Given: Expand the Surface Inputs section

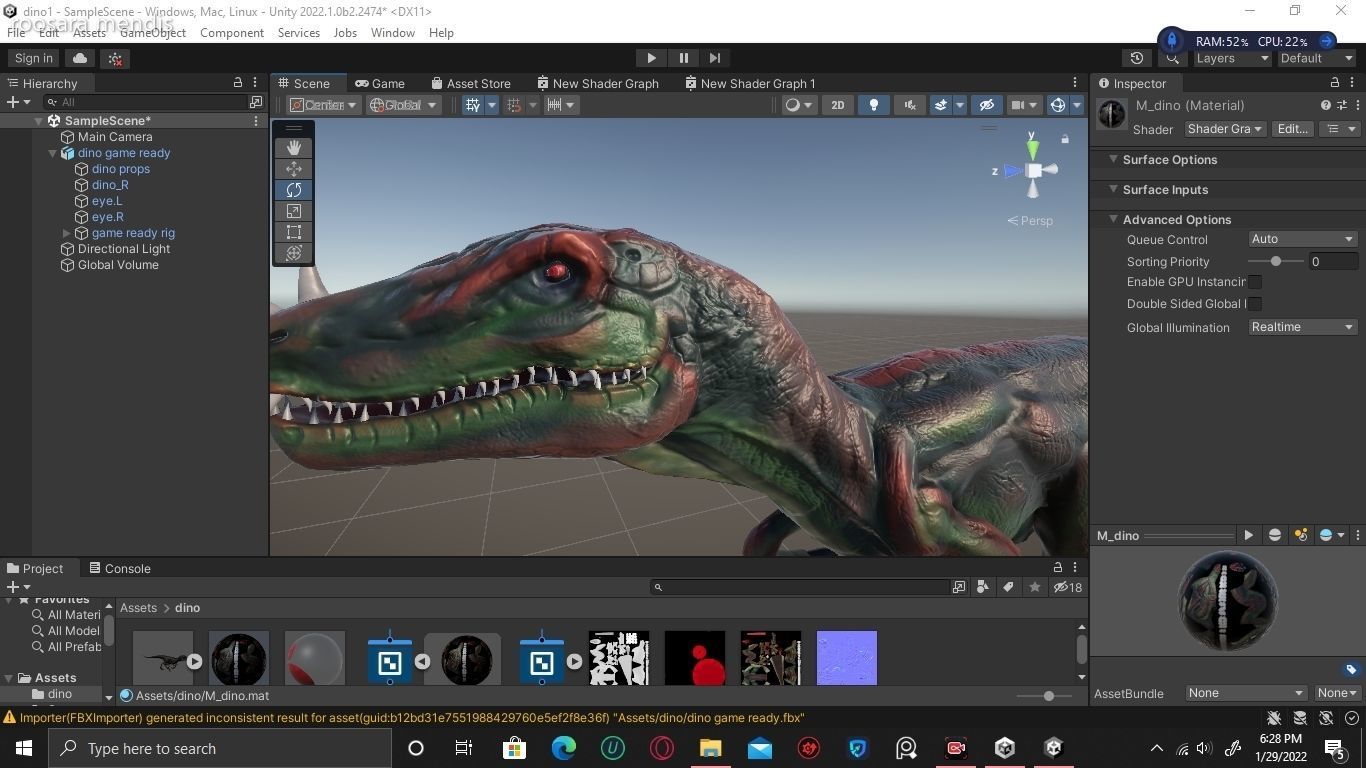Looking at the screenshot, I should click(1112, 189).
